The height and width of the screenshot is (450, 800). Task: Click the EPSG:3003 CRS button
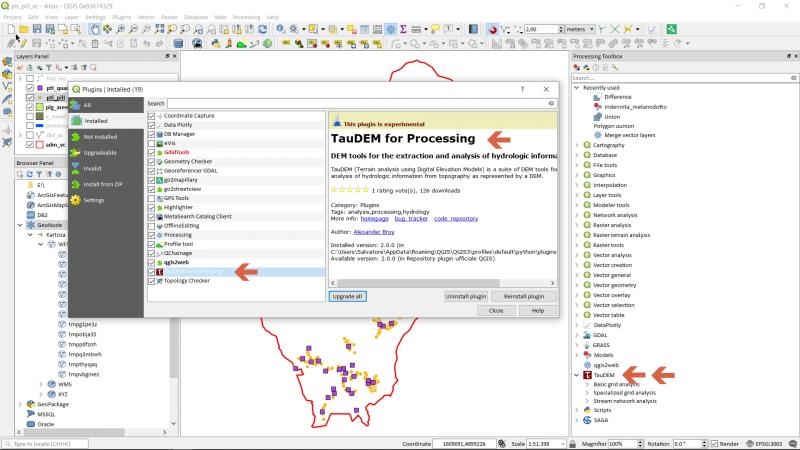coord(764,444)
